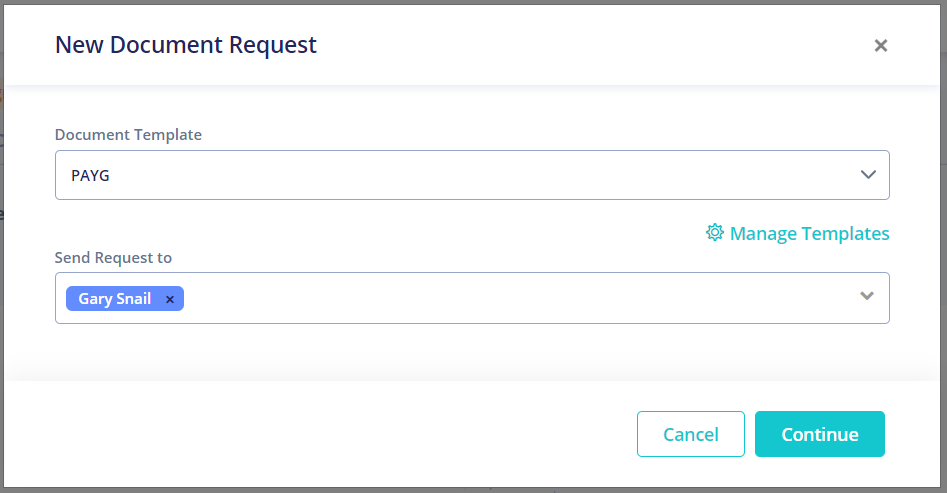Click the gear icon beside Manage Templates
The width and height of the screenshot is (947, 493).
[x=714, y=233]
